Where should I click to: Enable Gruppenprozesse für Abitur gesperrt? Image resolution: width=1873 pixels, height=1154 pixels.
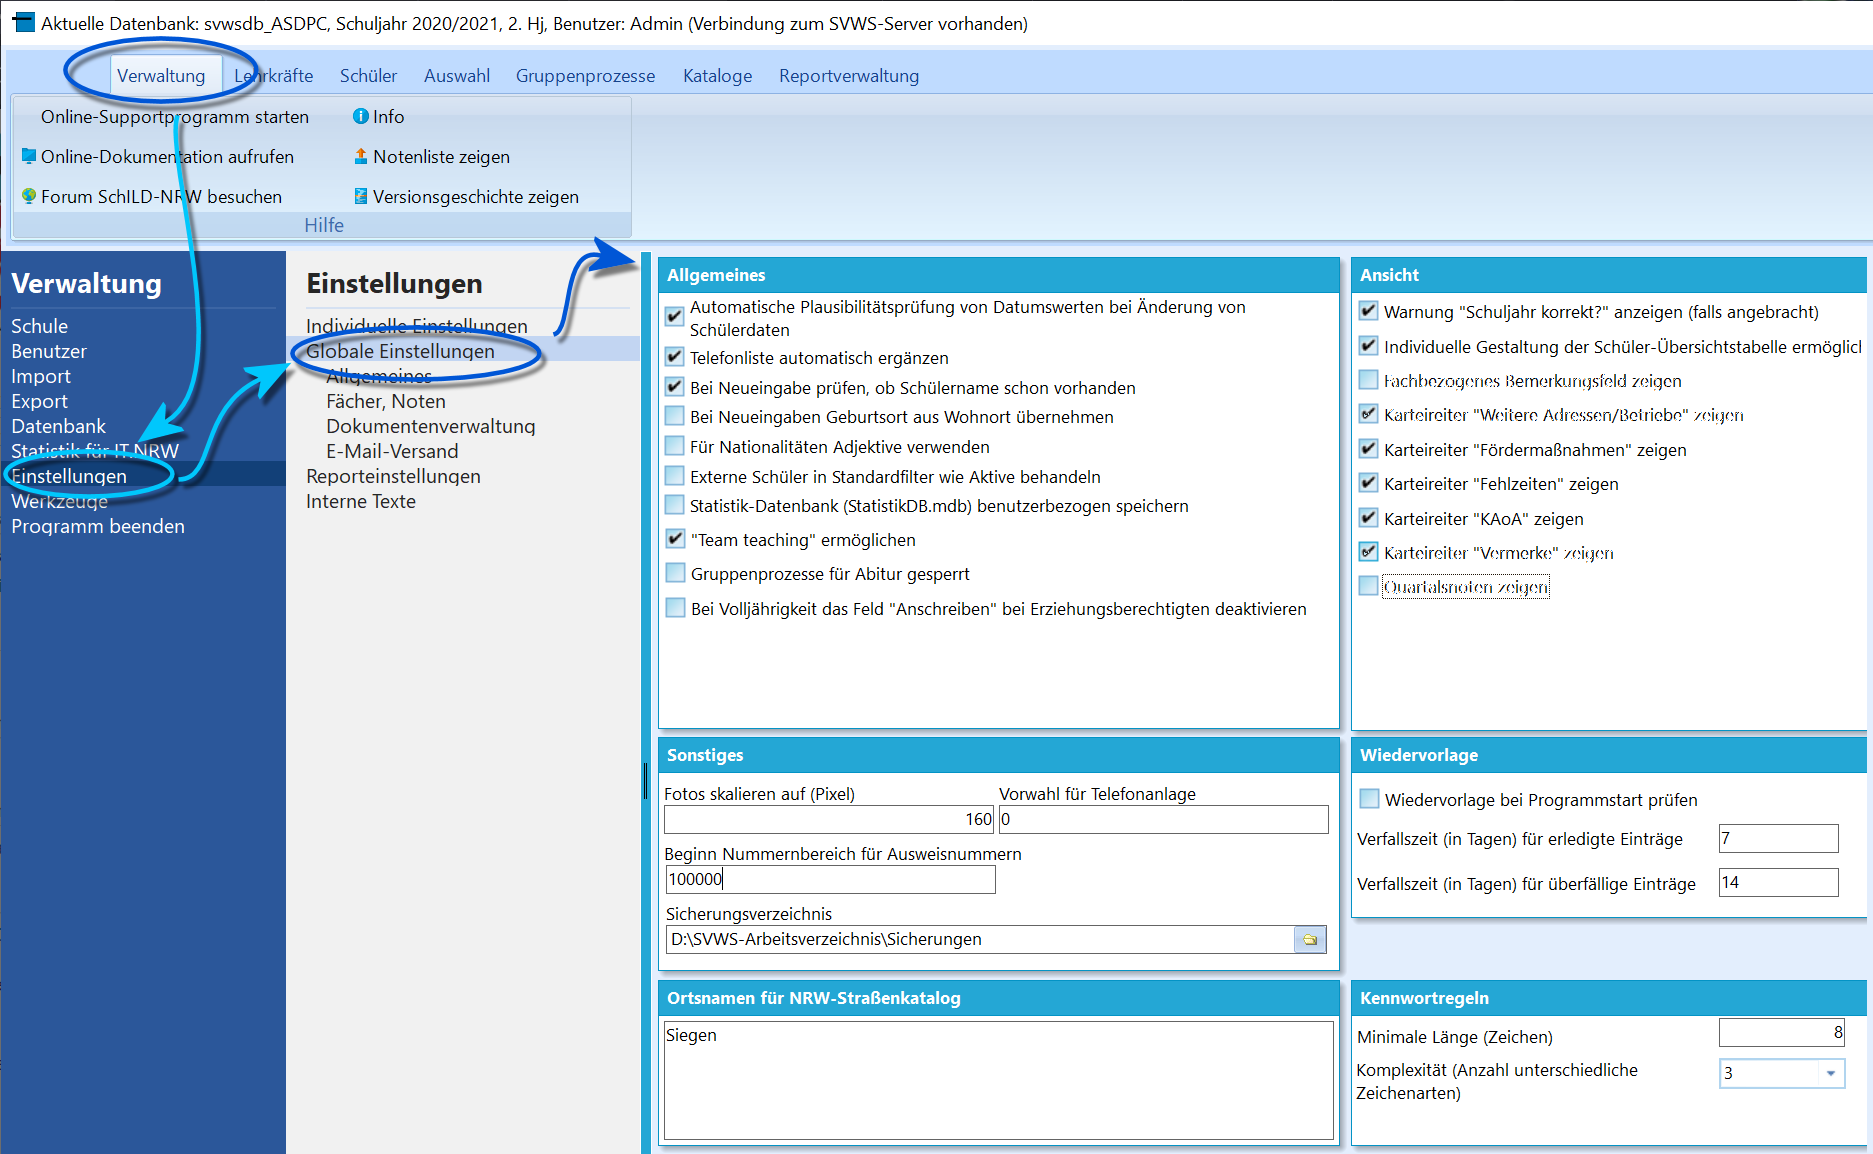click(x=675, y=574)
